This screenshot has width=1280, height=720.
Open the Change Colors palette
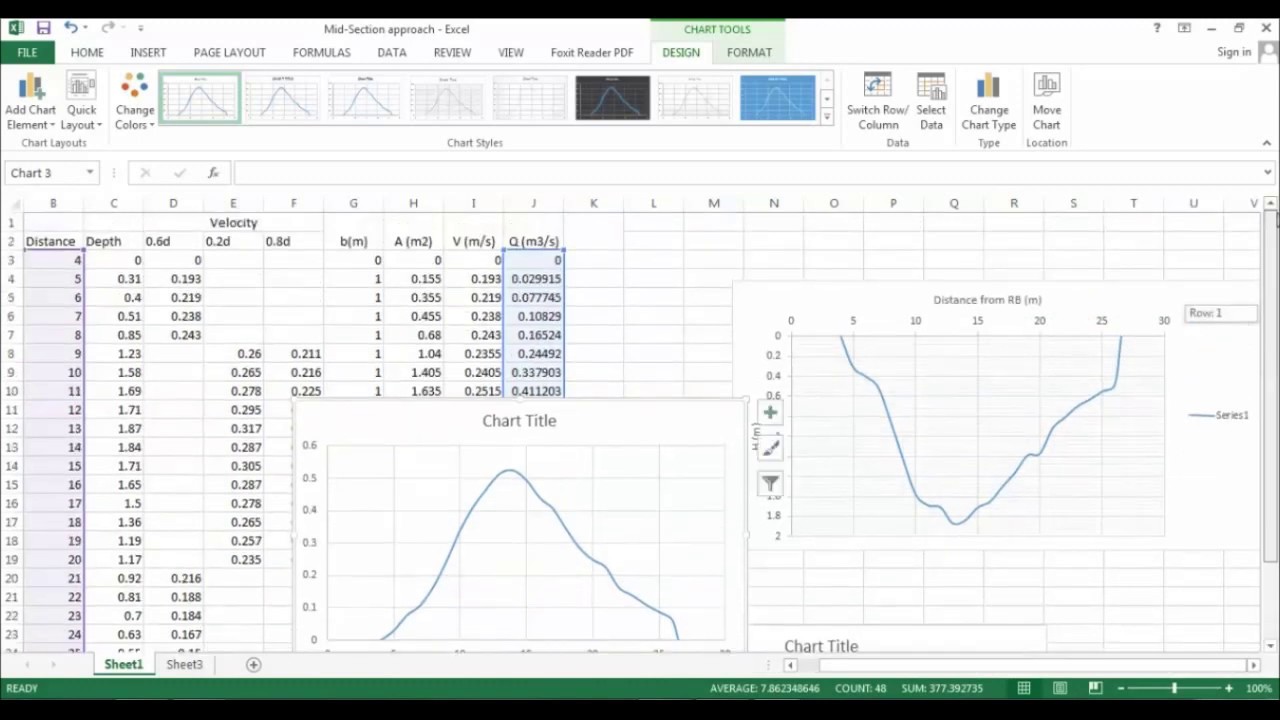[x=135, y=101]
